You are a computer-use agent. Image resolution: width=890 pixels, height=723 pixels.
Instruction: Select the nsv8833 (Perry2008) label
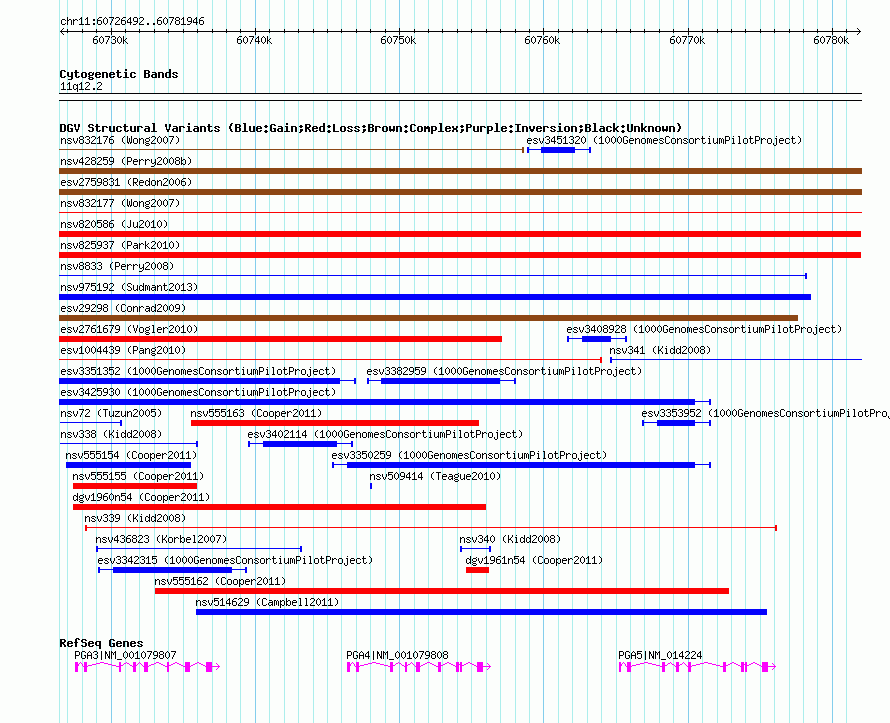click(x=117, y=266)
